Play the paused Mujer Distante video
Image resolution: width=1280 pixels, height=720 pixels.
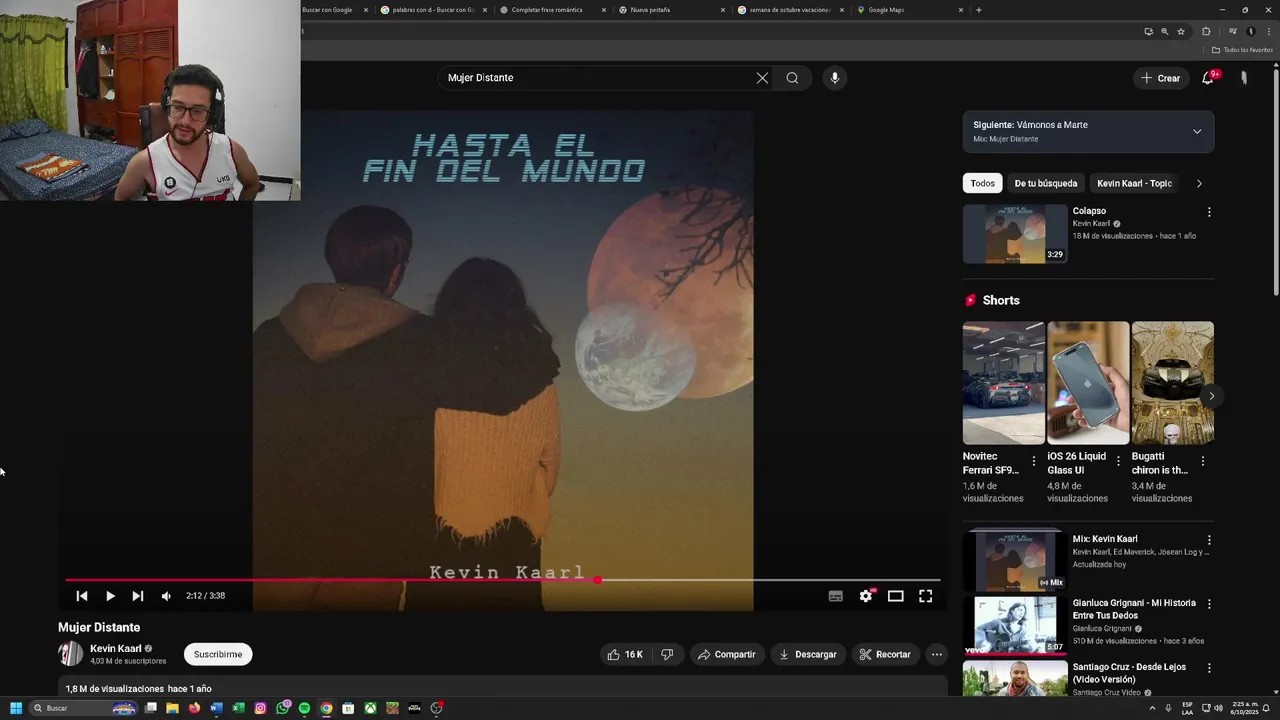[x=110, y=596]
